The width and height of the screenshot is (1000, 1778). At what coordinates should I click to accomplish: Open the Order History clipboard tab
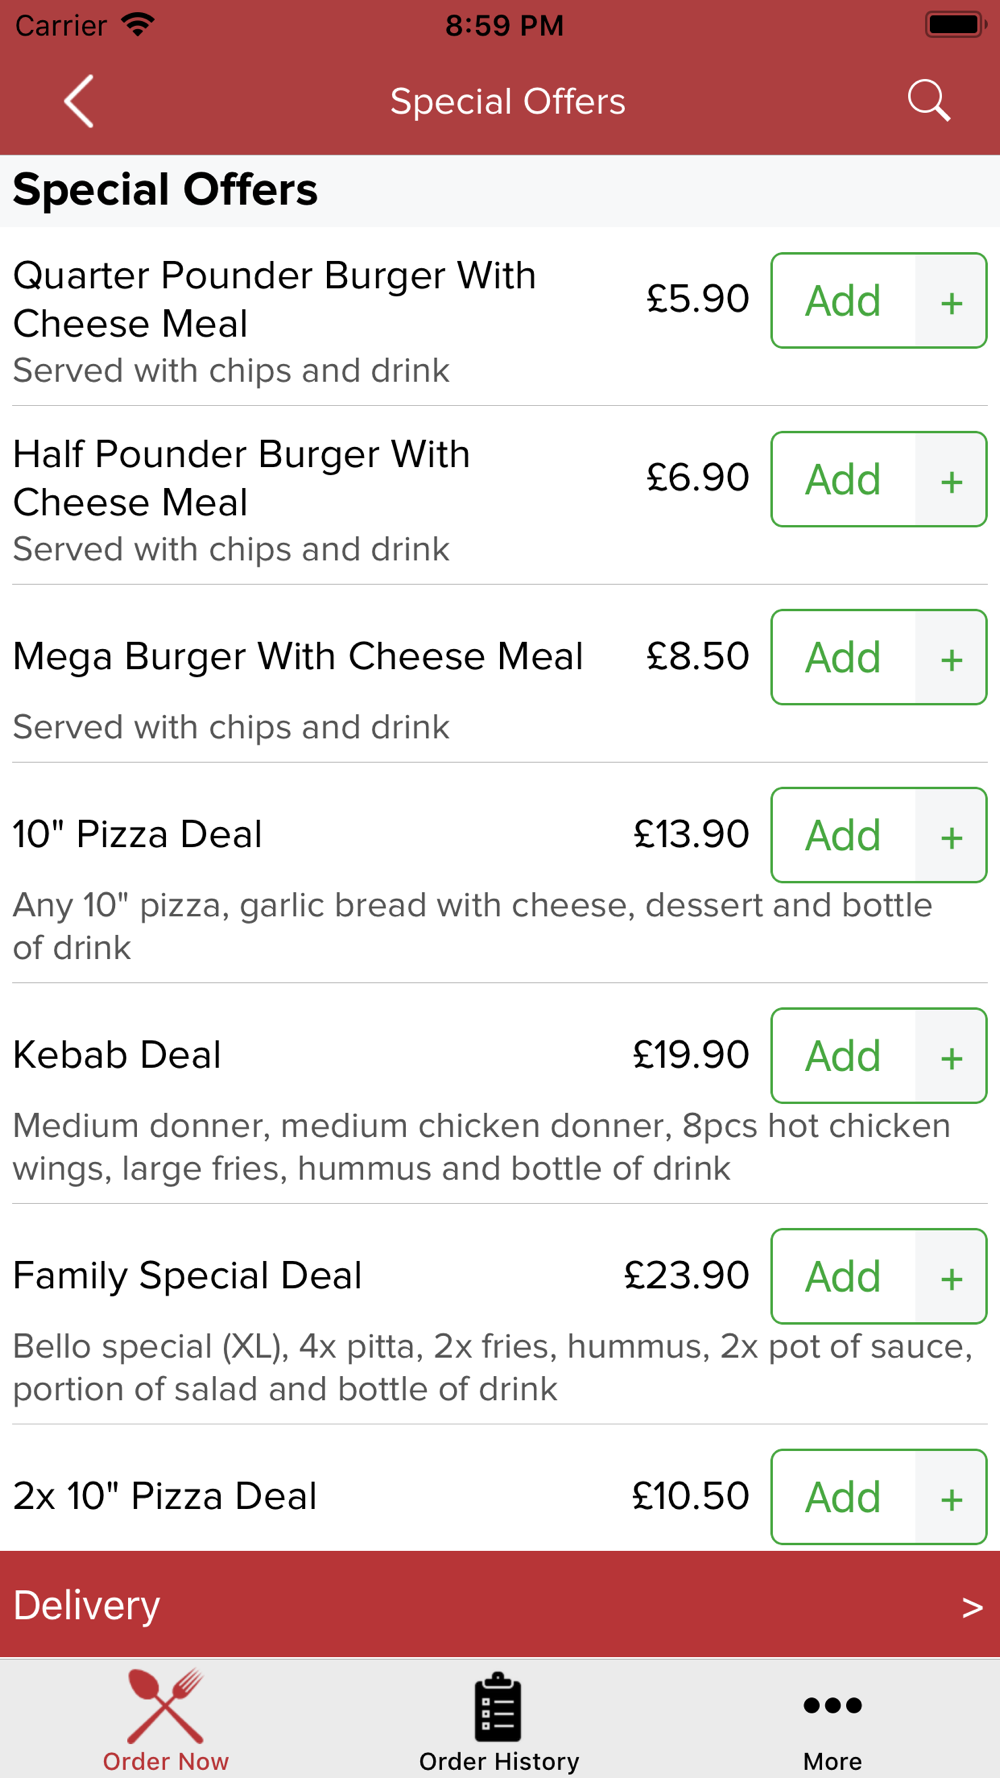(x=499, y=1720)
